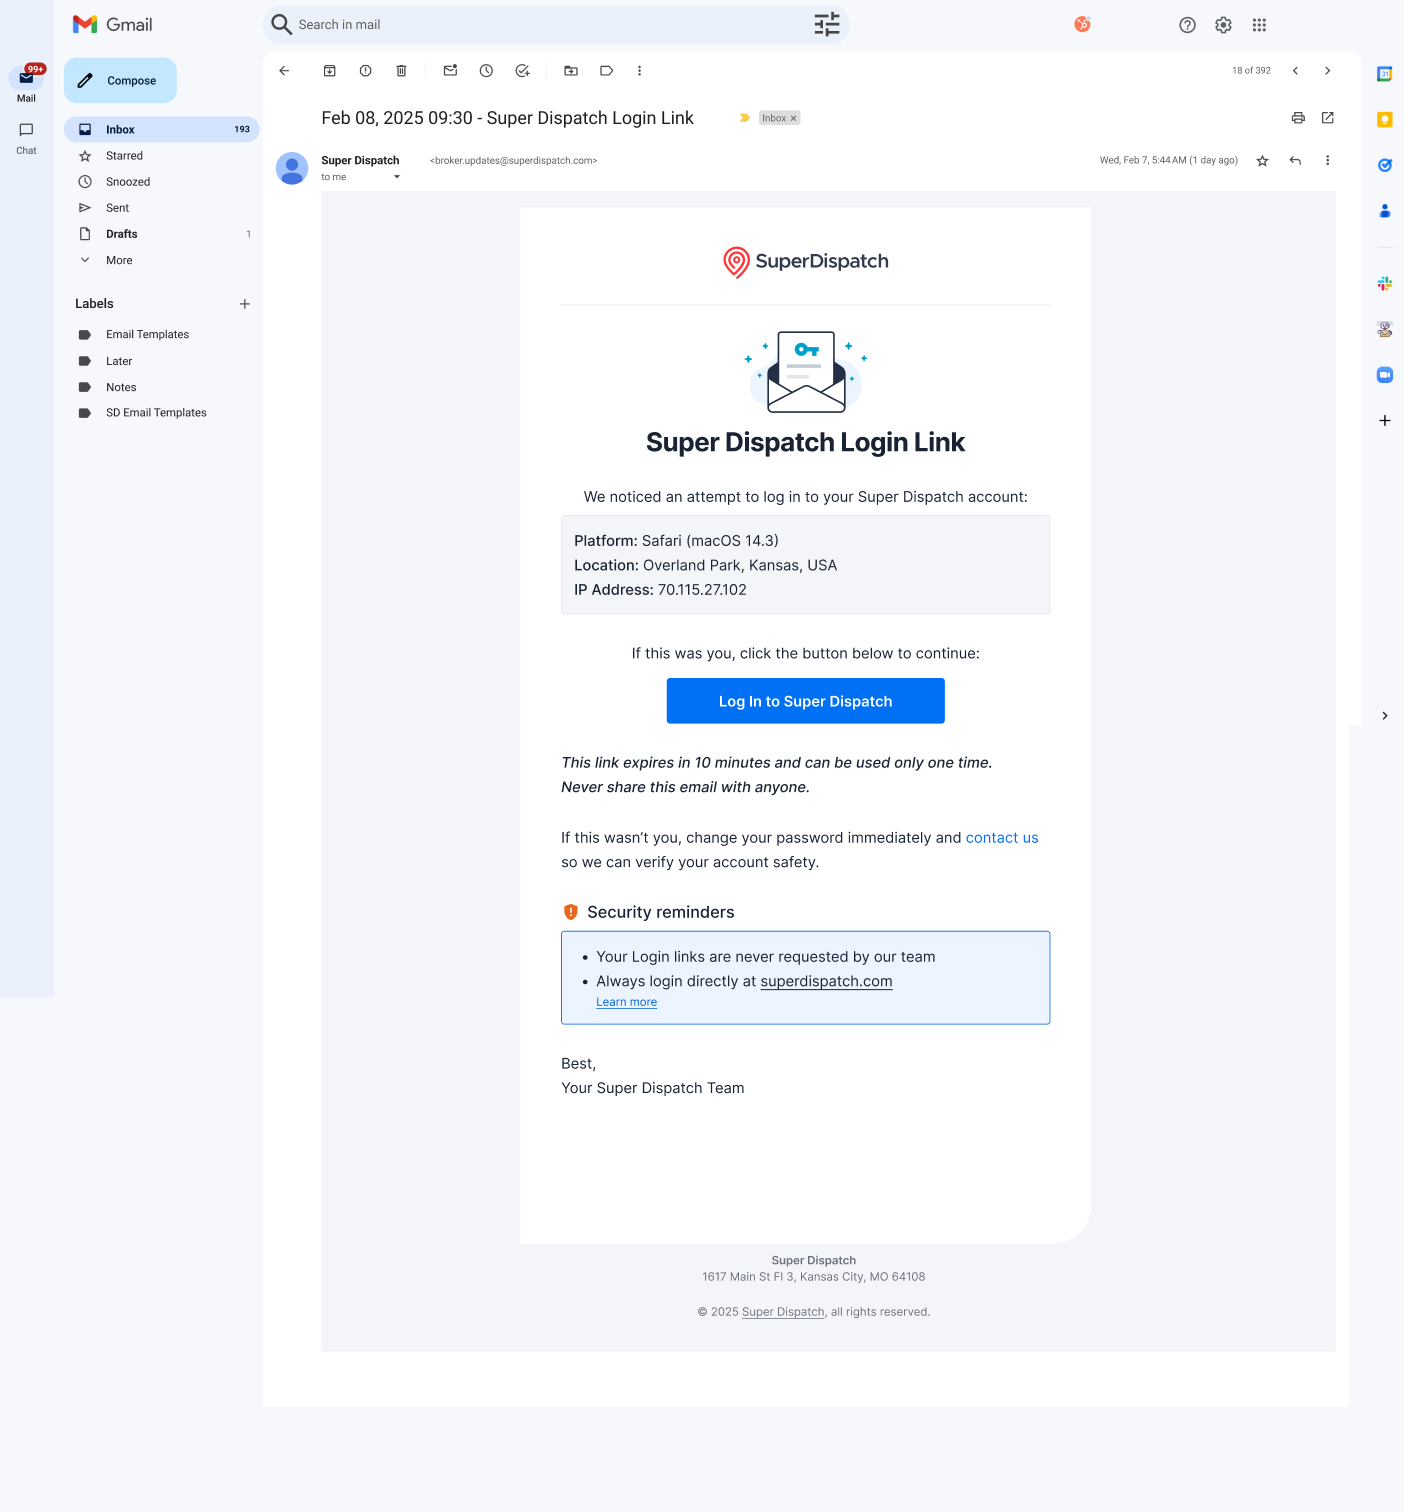The image size is (1404, 1512).
Task: Click the Compose button
Action: [120, 81]
